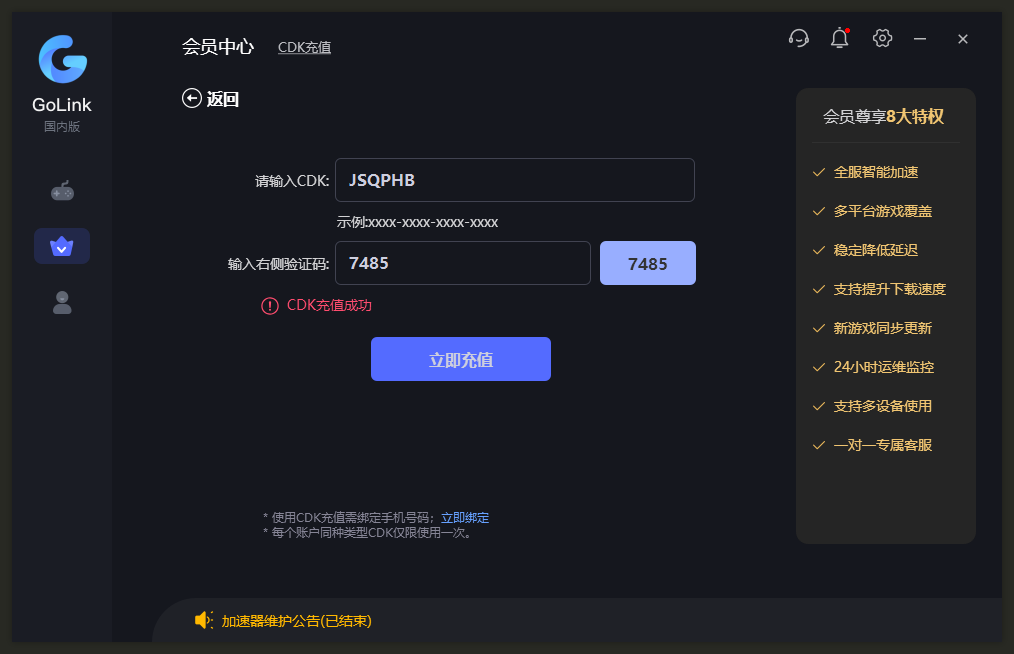
Task: Open notifications bell icon
Action: point(839,38)
